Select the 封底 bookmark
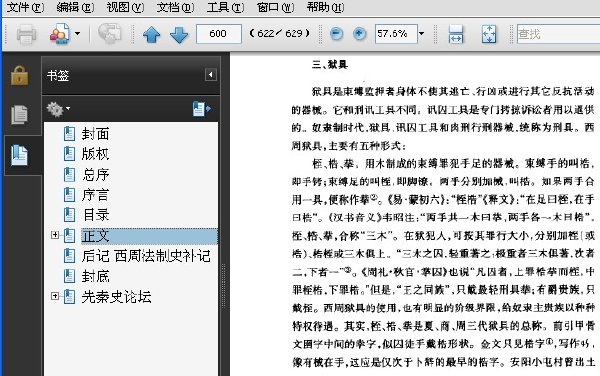 pyautogui.click(x=95, y=277)
